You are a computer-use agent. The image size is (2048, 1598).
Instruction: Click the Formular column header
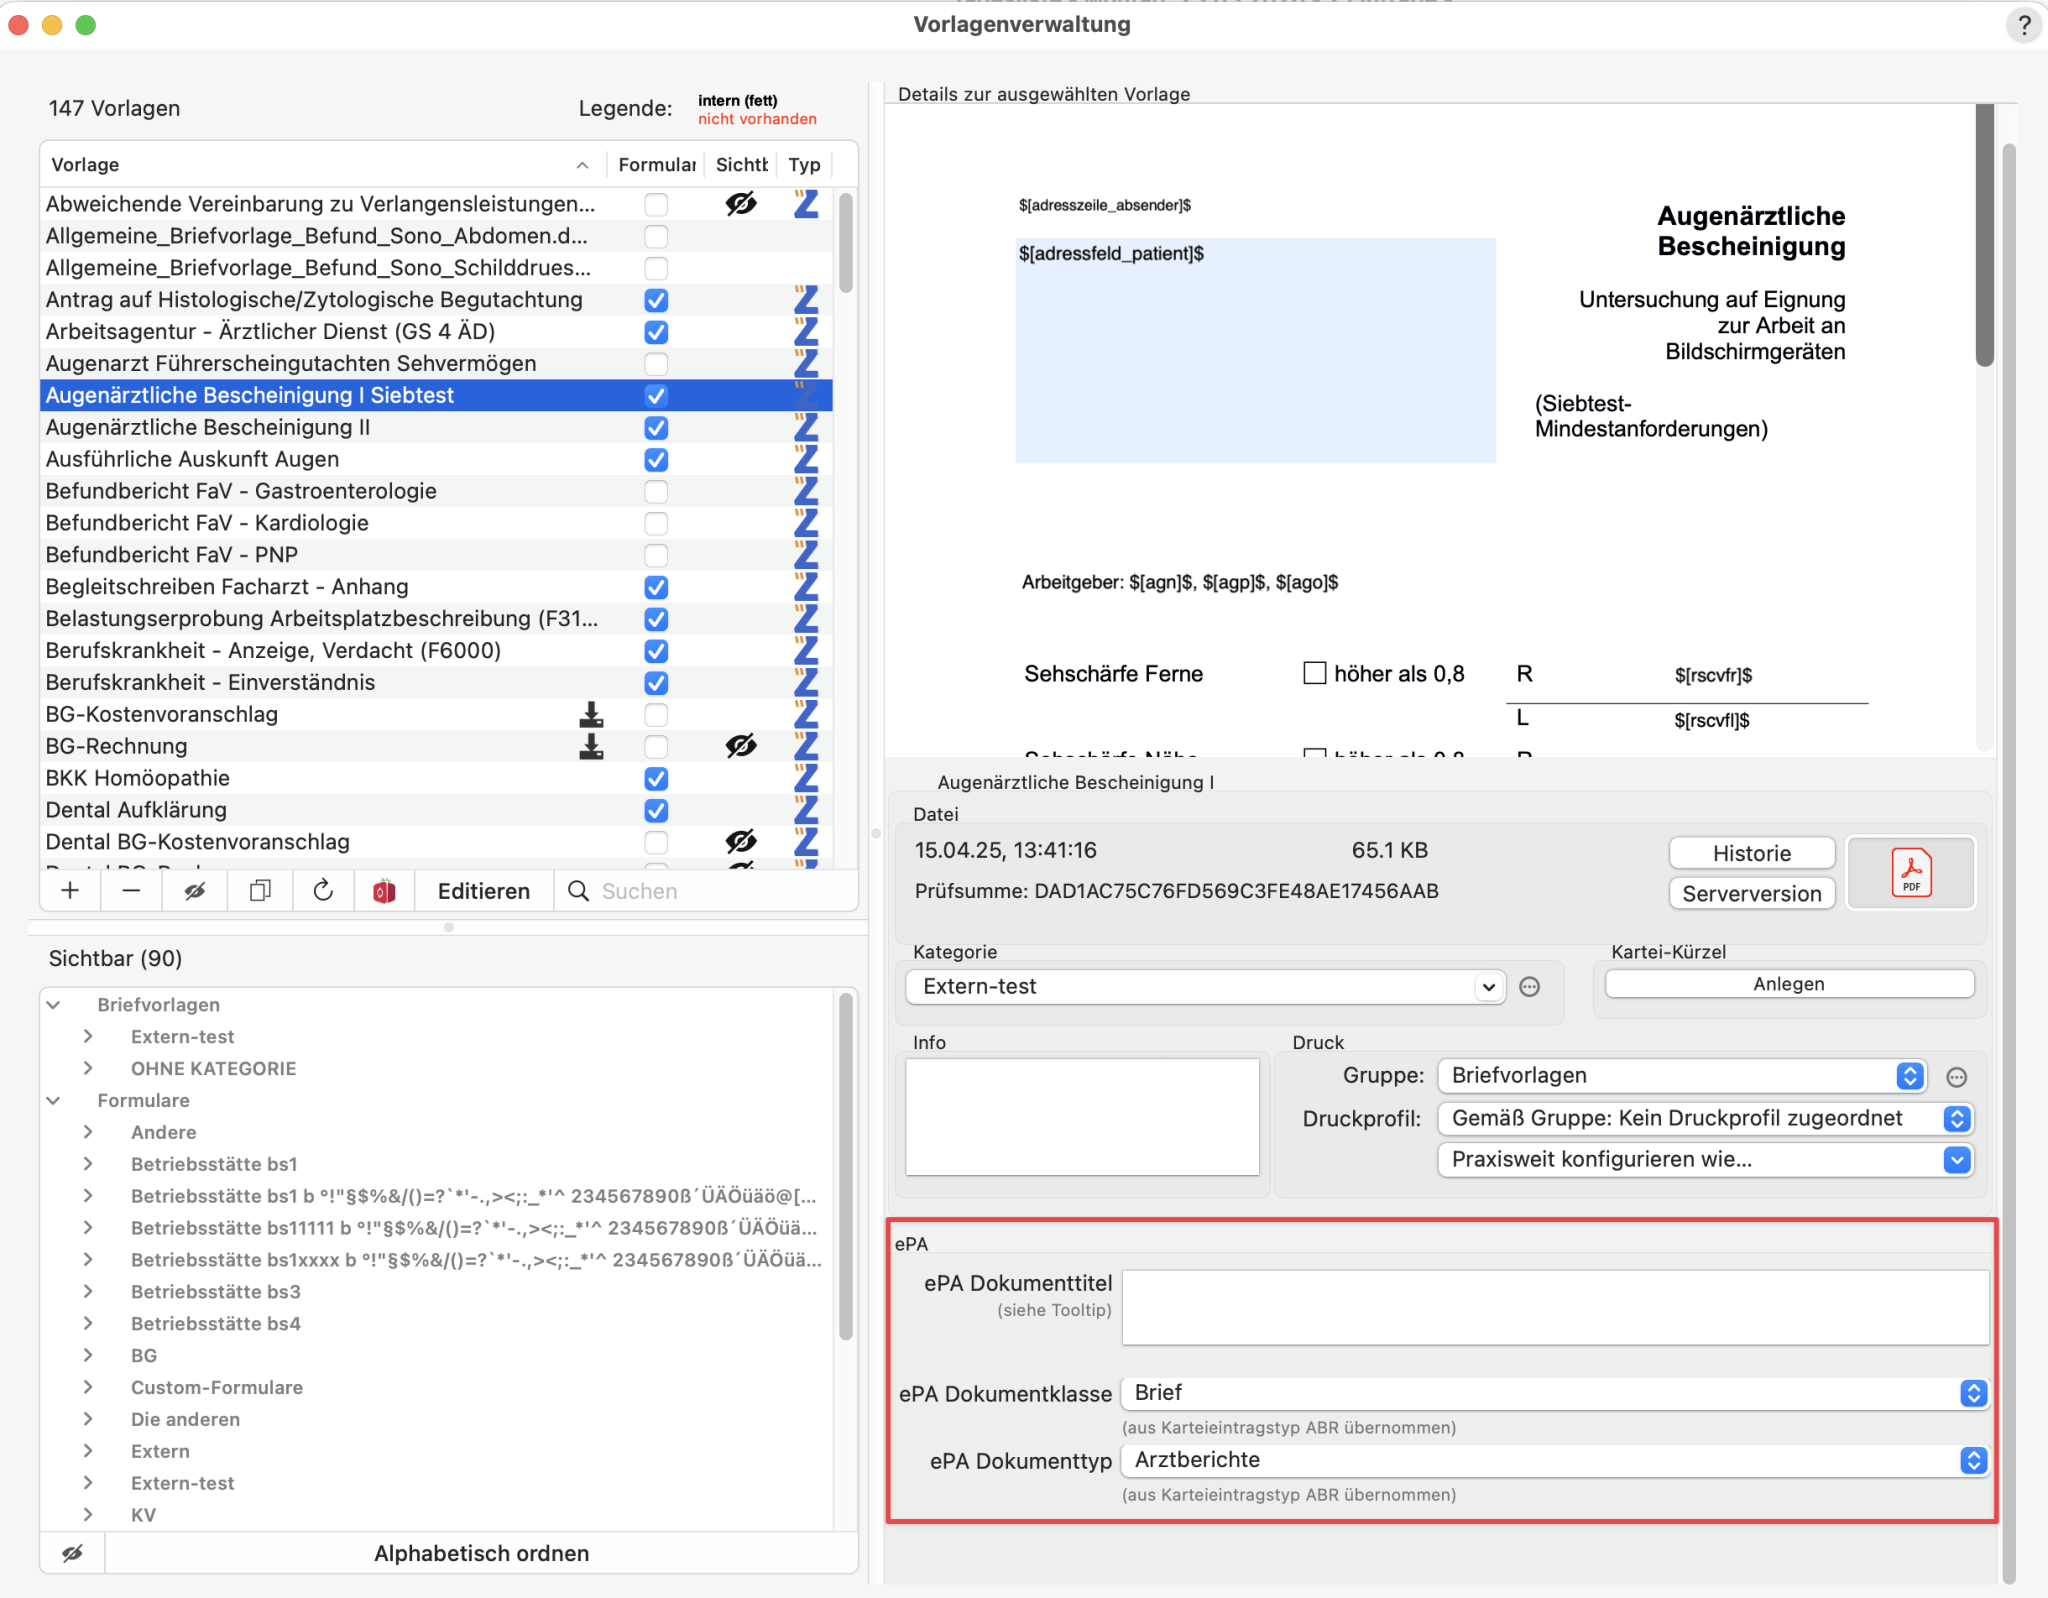tap(656, 165)
